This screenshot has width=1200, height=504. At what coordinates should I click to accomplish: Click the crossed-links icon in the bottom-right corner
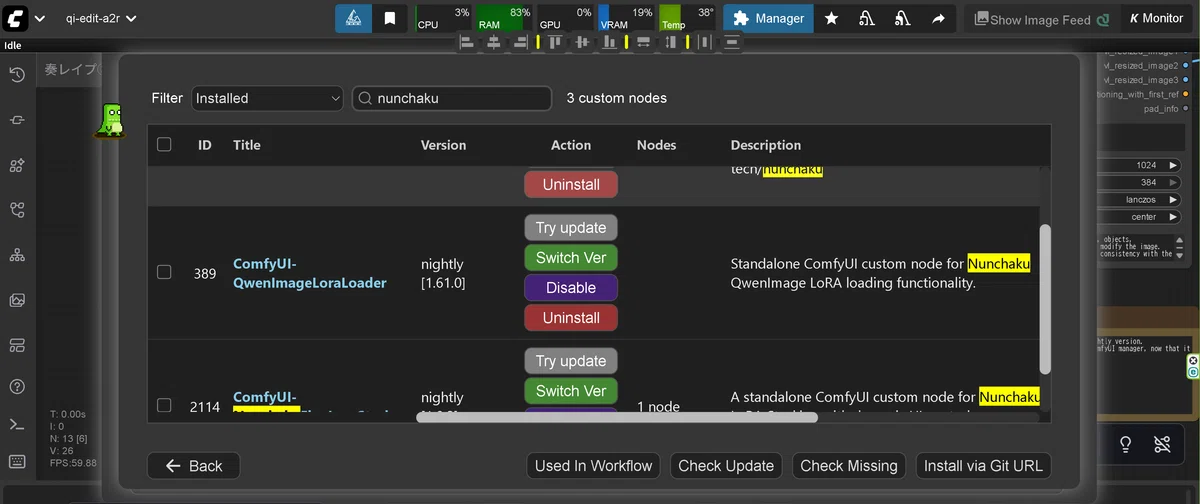point(1161,443)
